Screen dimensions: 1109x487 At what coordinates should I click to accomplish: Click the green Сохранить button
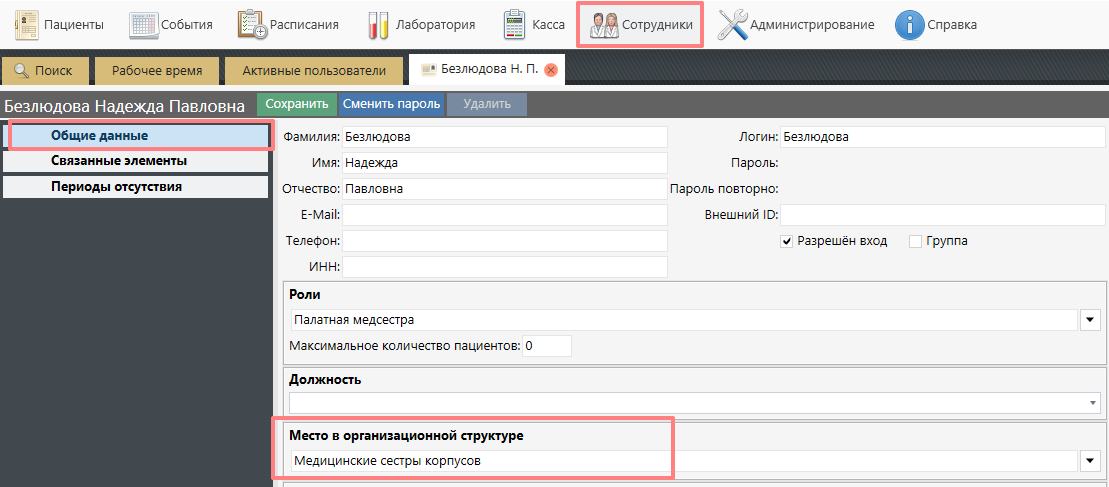tap(297, 104)
